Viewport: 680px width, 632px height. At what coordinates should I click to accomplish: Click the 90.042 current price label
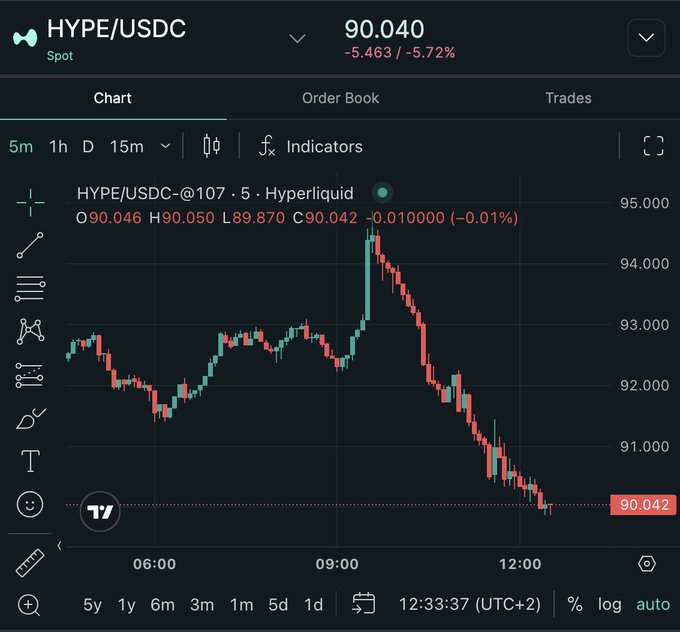tap(643, 504)
